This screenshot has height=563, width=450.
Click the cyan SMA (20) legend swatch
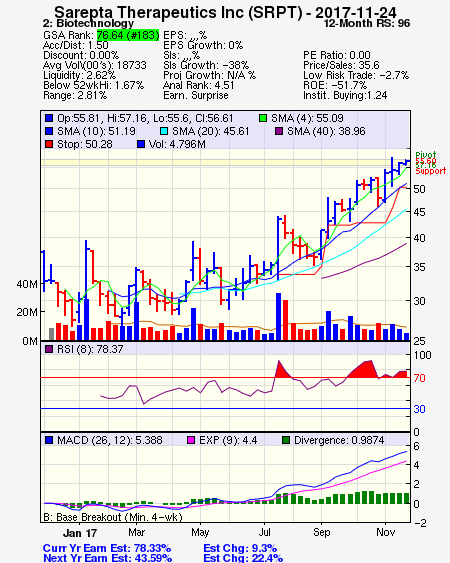coord(164,131)
